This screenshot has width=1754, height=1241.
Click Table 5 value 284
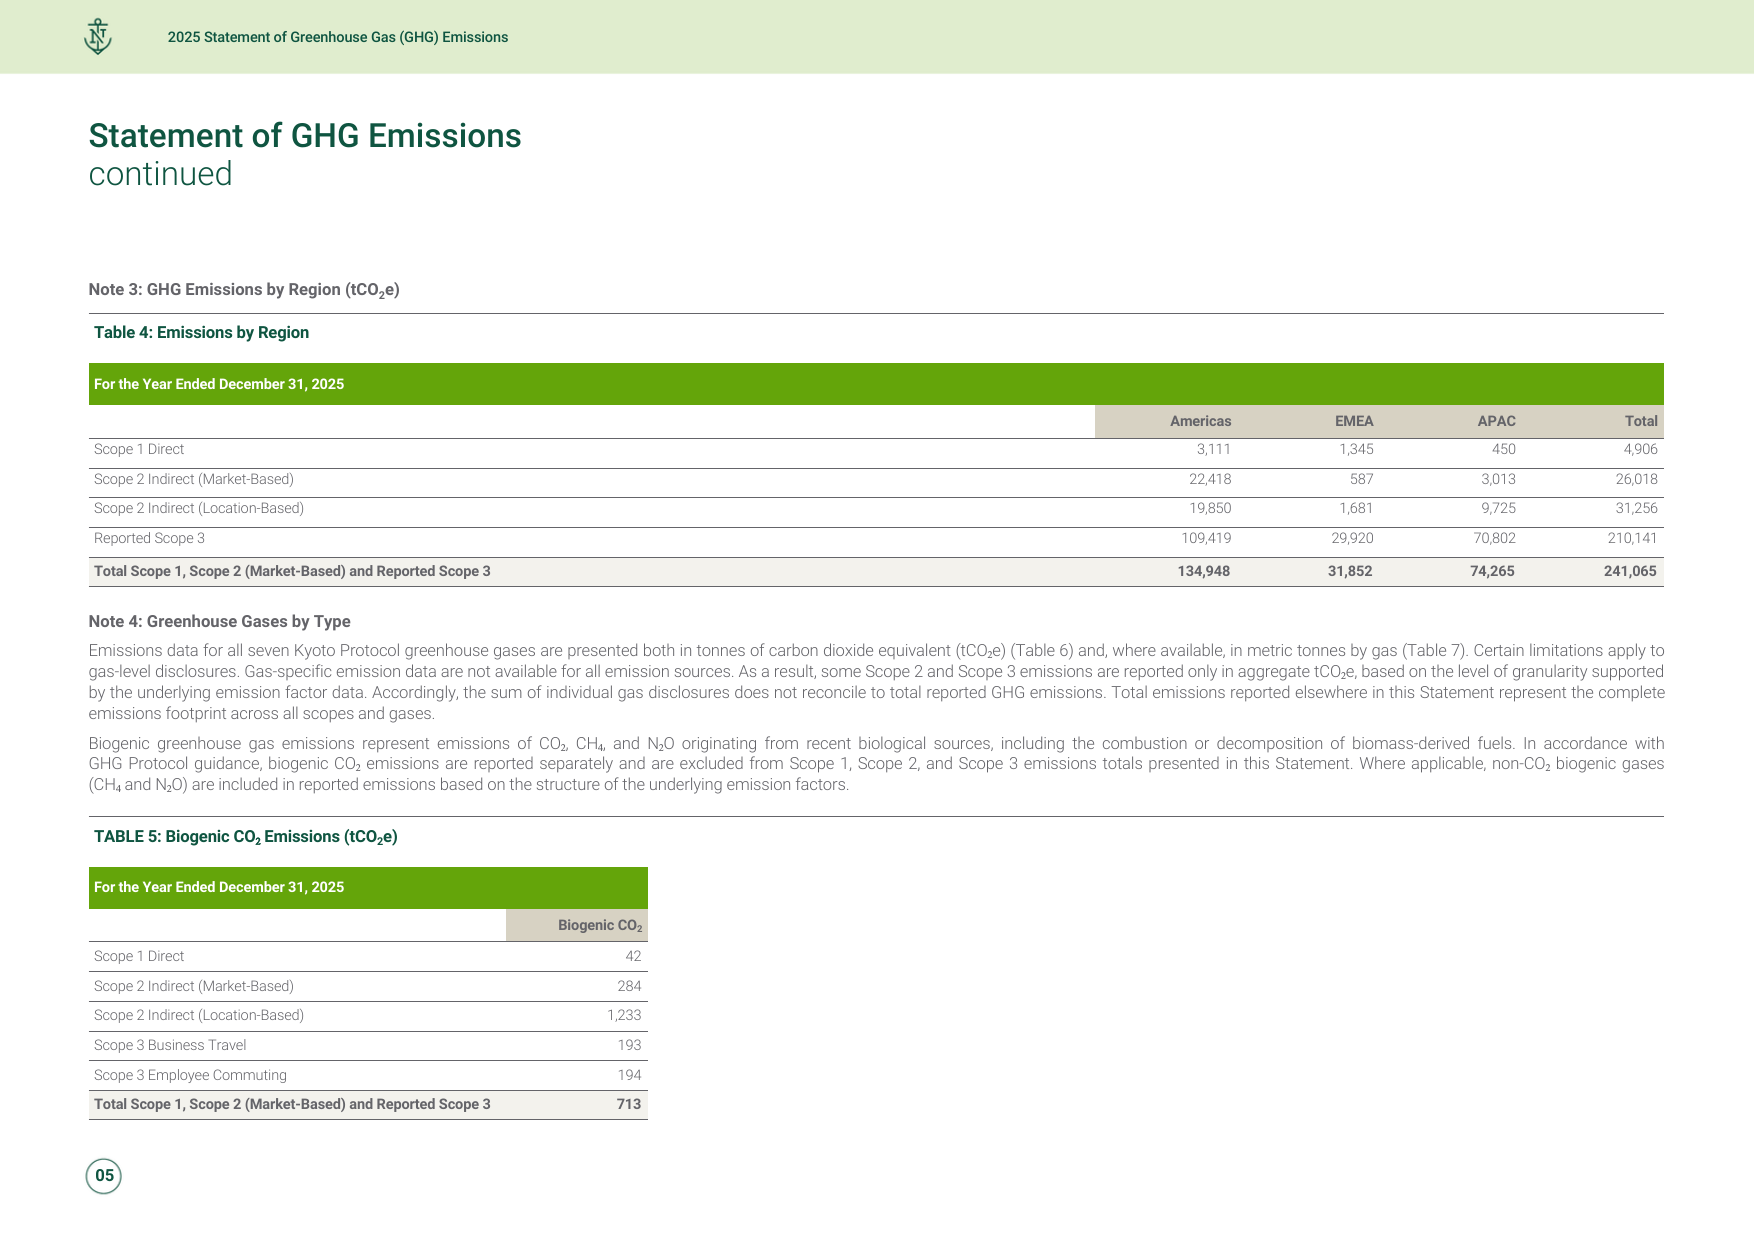629,987
